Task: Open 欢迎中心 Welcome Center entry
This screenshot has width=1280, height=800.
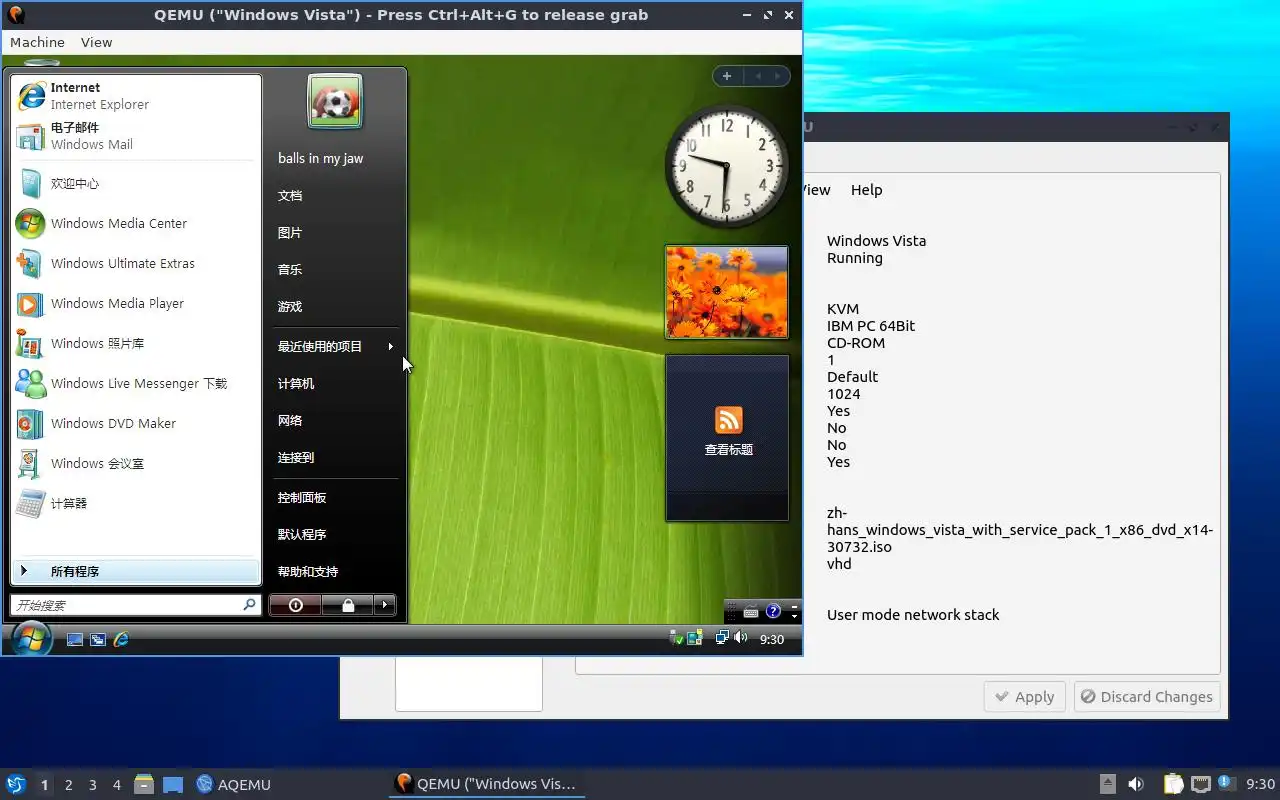Action: (136, 184)
